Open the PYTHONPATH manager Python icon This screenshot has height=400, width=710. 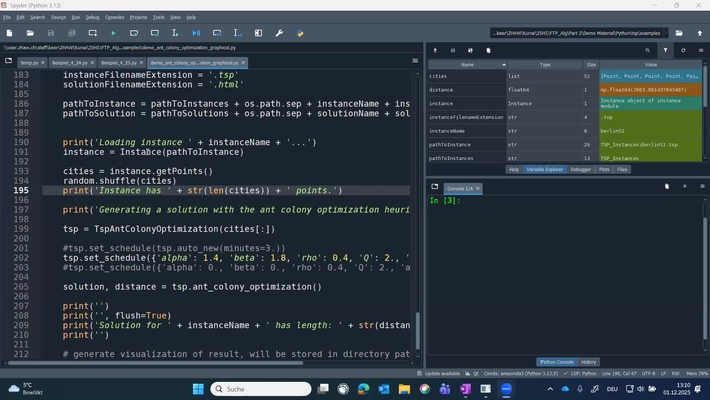(300, 33)
